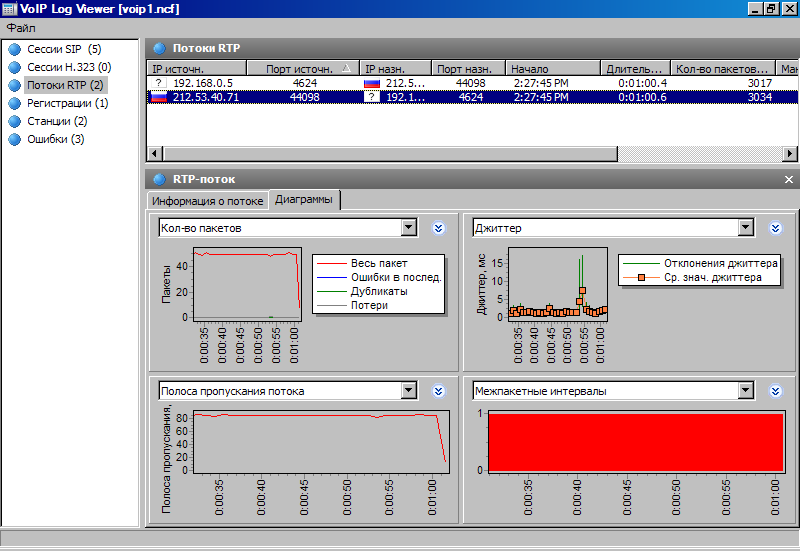Click the VoIP Log Viewer title bar icon

10,9
